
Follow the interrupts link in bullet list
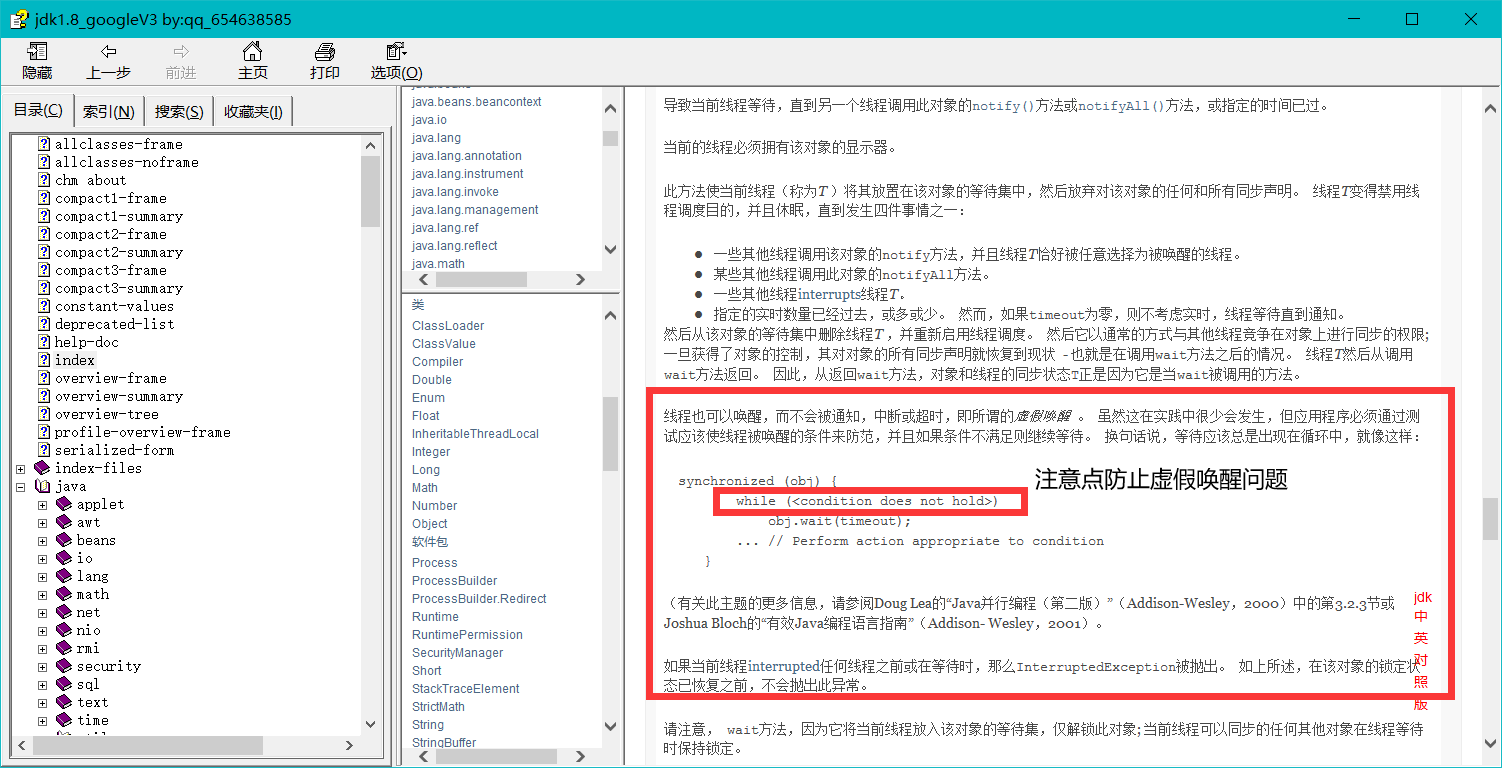coord(829,294)
